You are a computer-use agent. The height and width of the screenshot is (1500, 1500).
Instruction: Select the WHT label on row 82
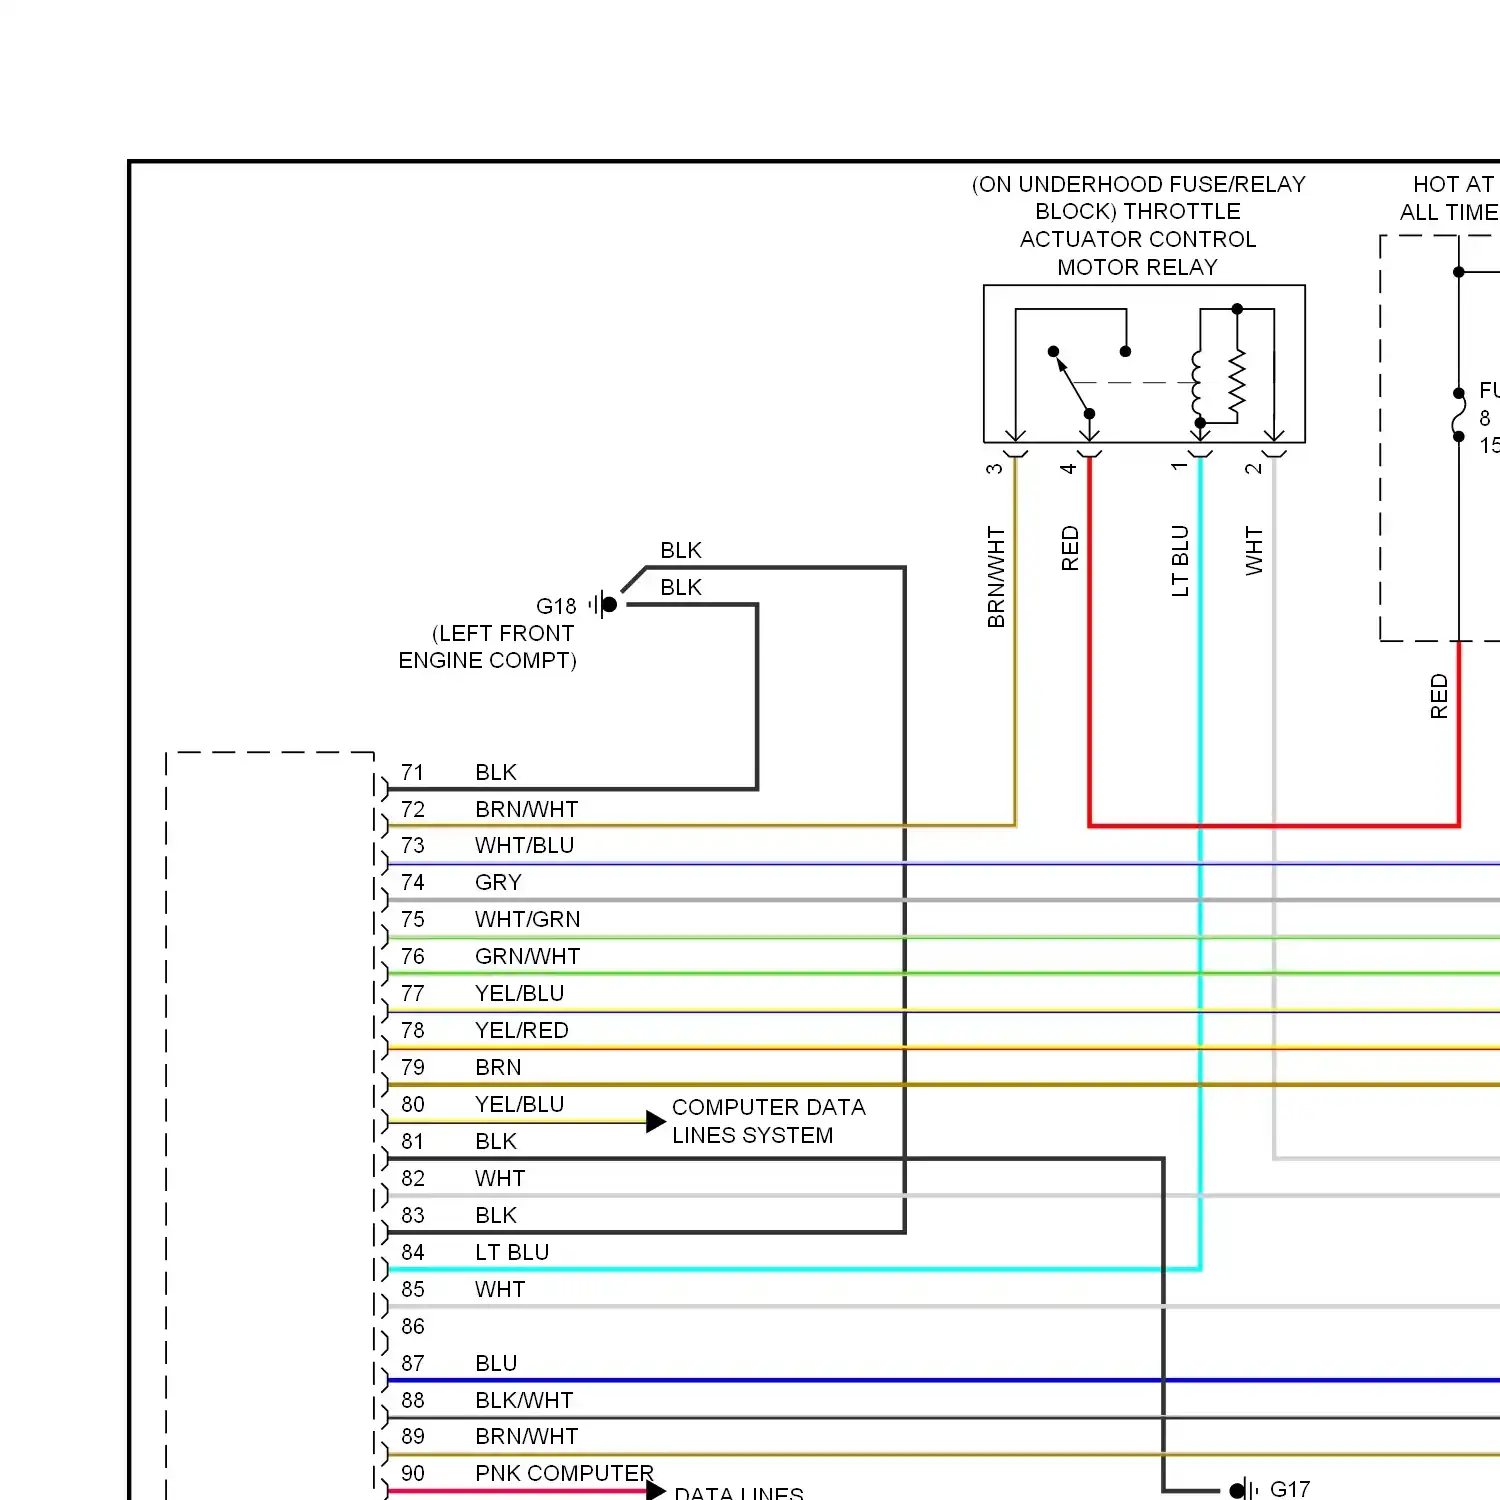(x=500, y=1178)
